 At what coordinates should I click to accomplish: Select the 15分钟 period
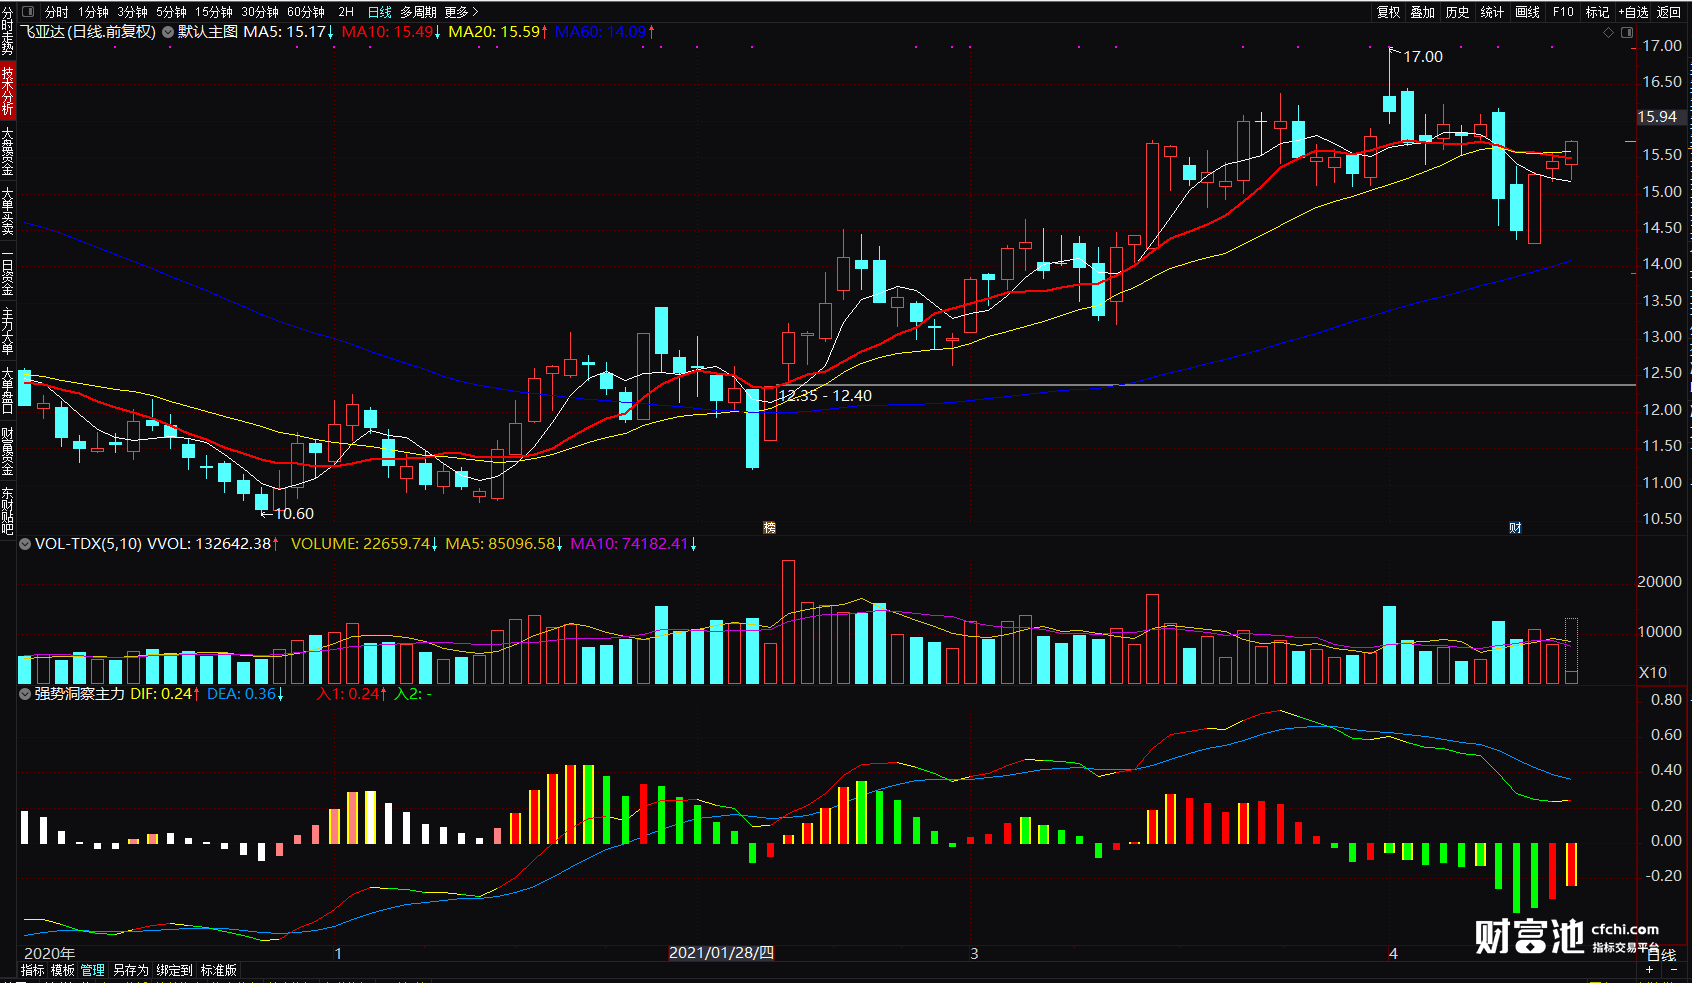click(x=214, y=12)
